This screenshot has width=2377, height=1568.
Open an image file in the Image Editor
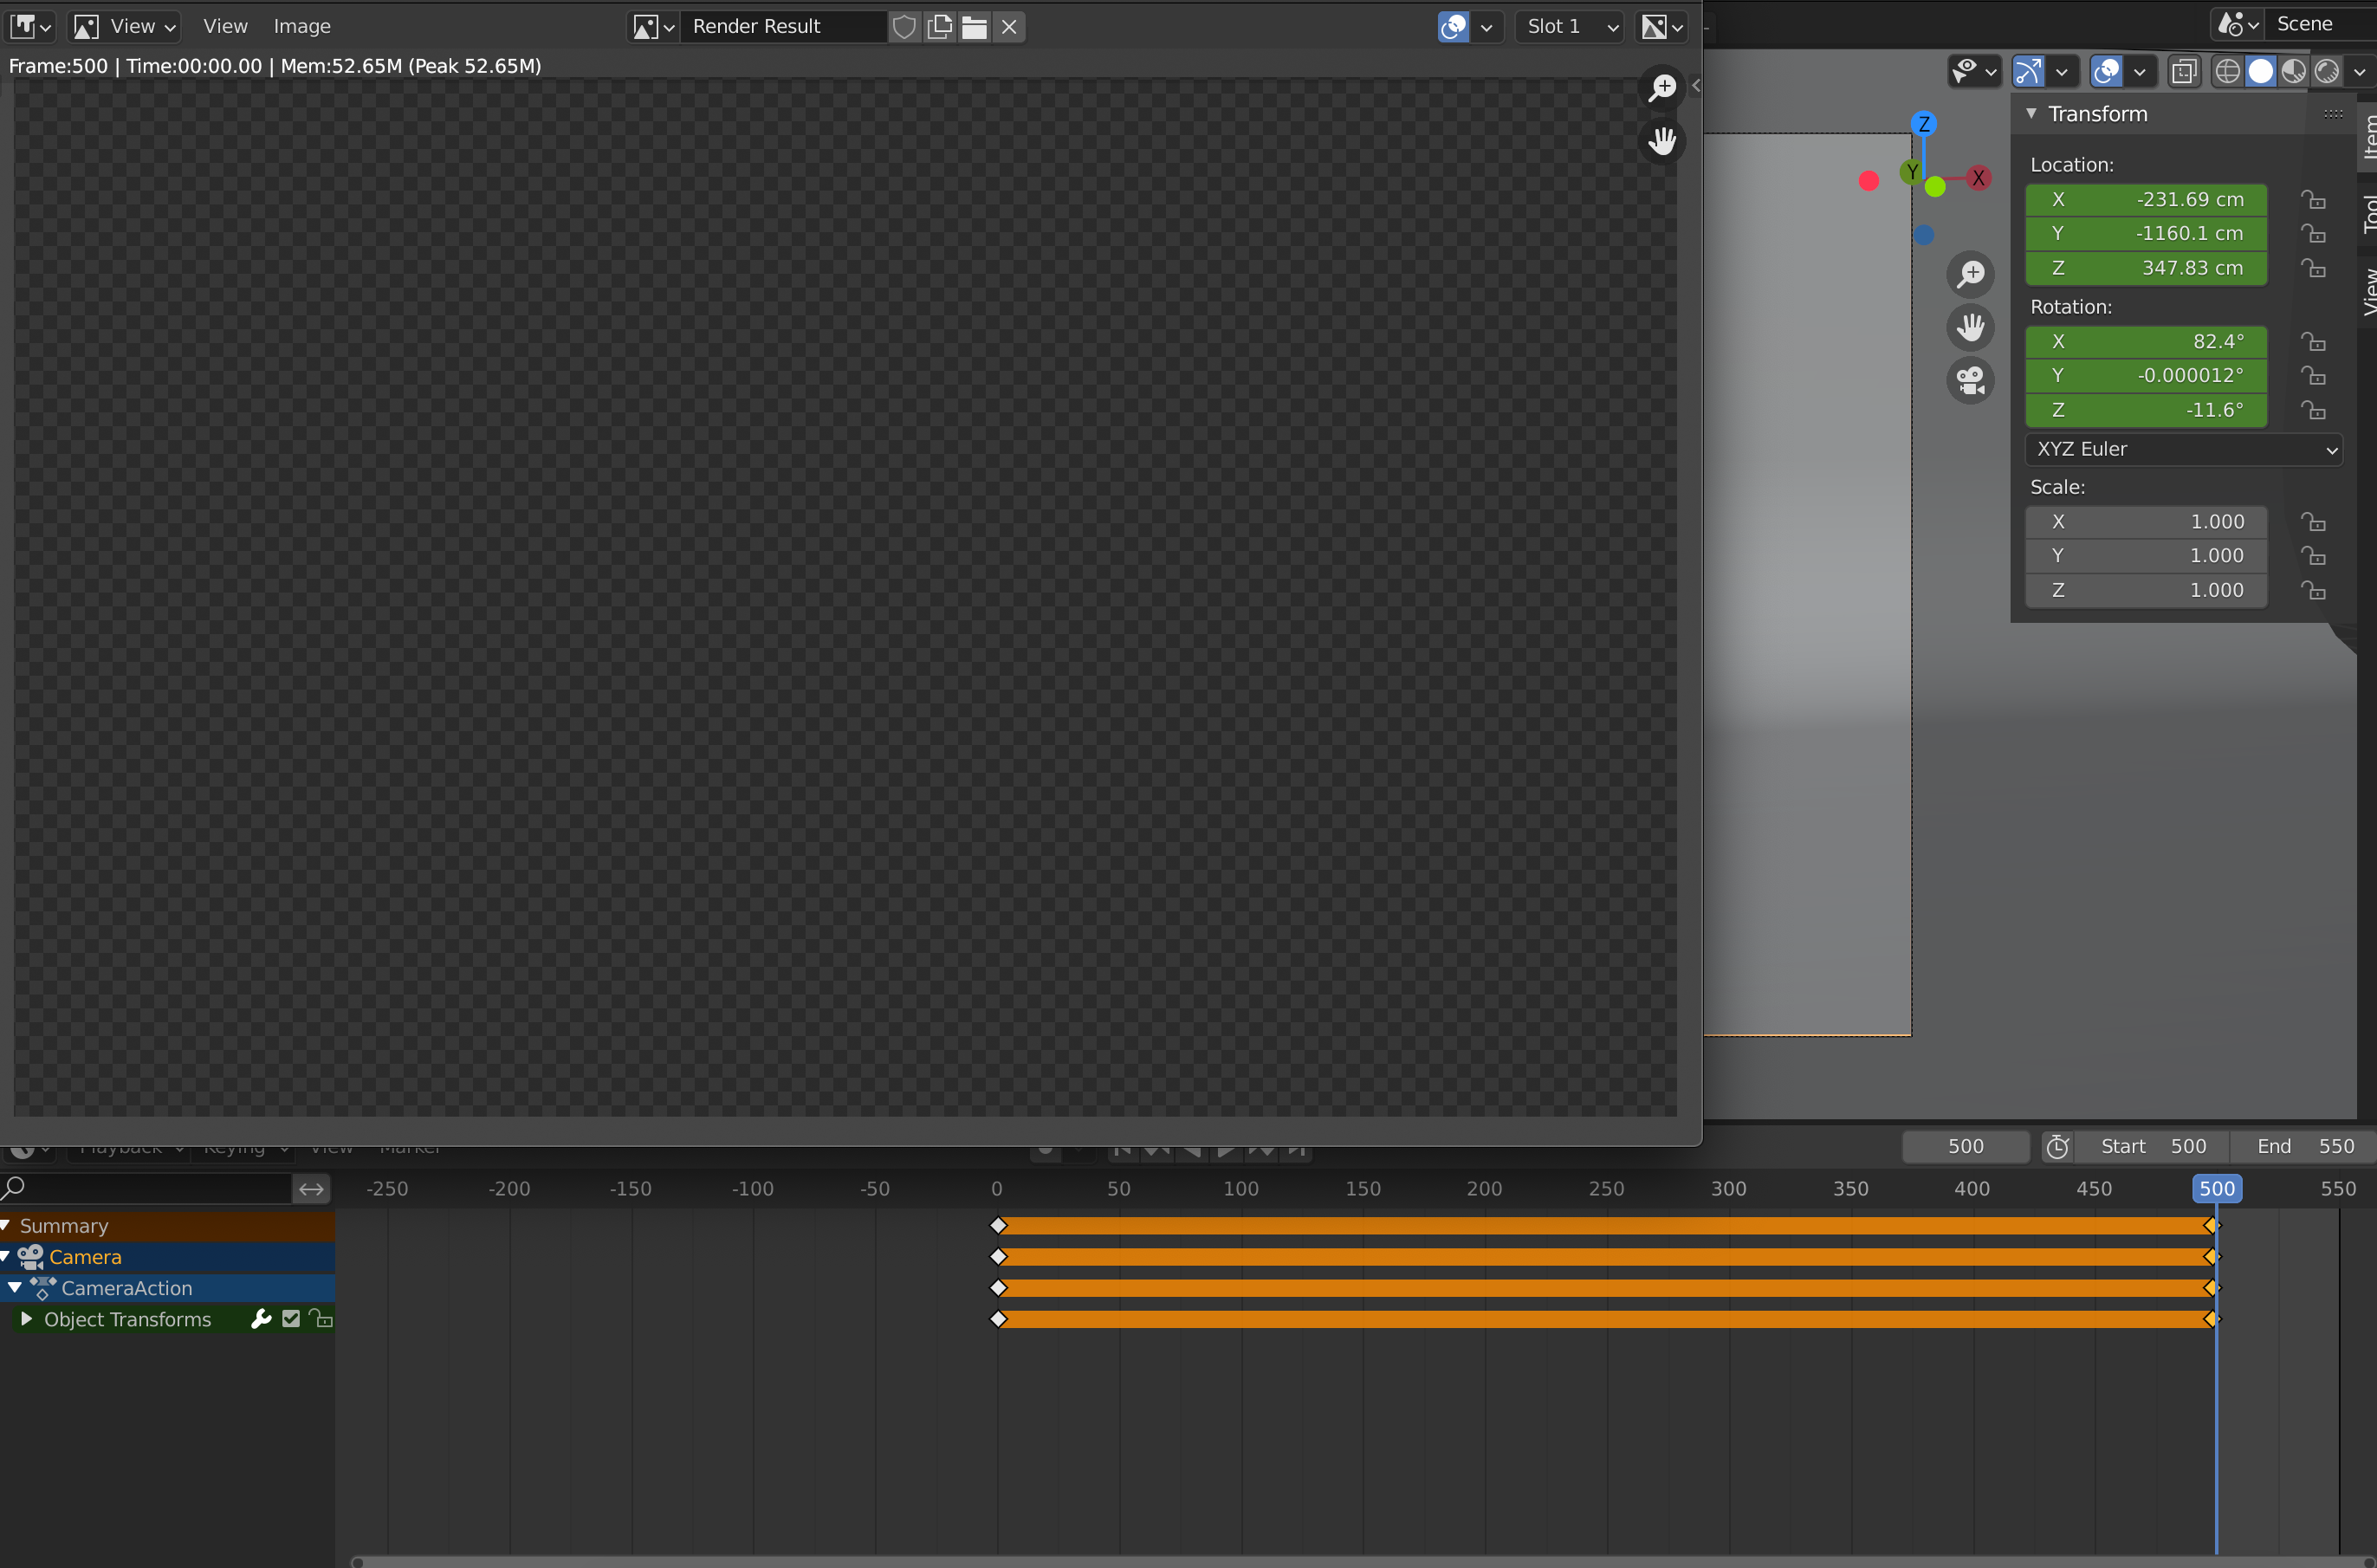(x=973, y=27)
